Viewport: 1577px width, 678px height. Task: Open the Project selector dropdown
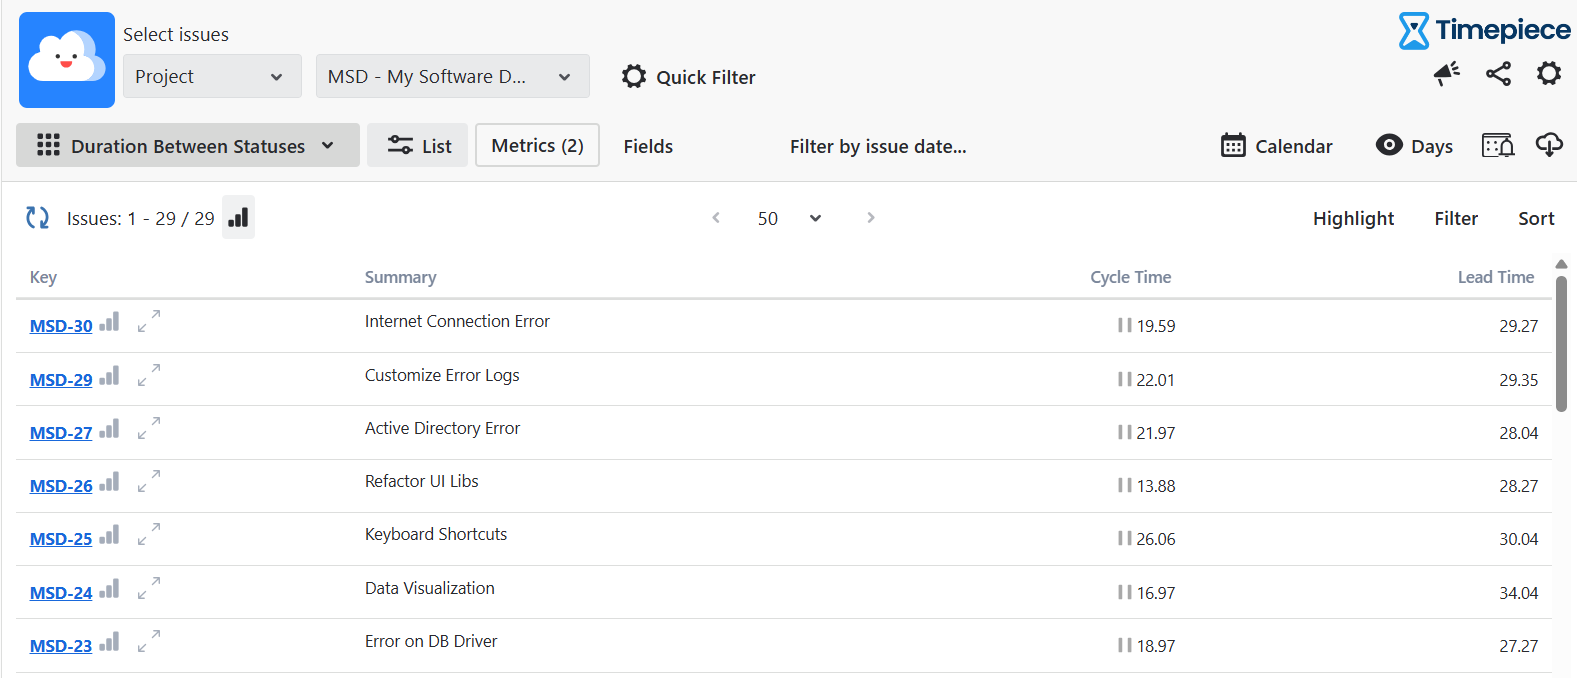click(212, 76)
